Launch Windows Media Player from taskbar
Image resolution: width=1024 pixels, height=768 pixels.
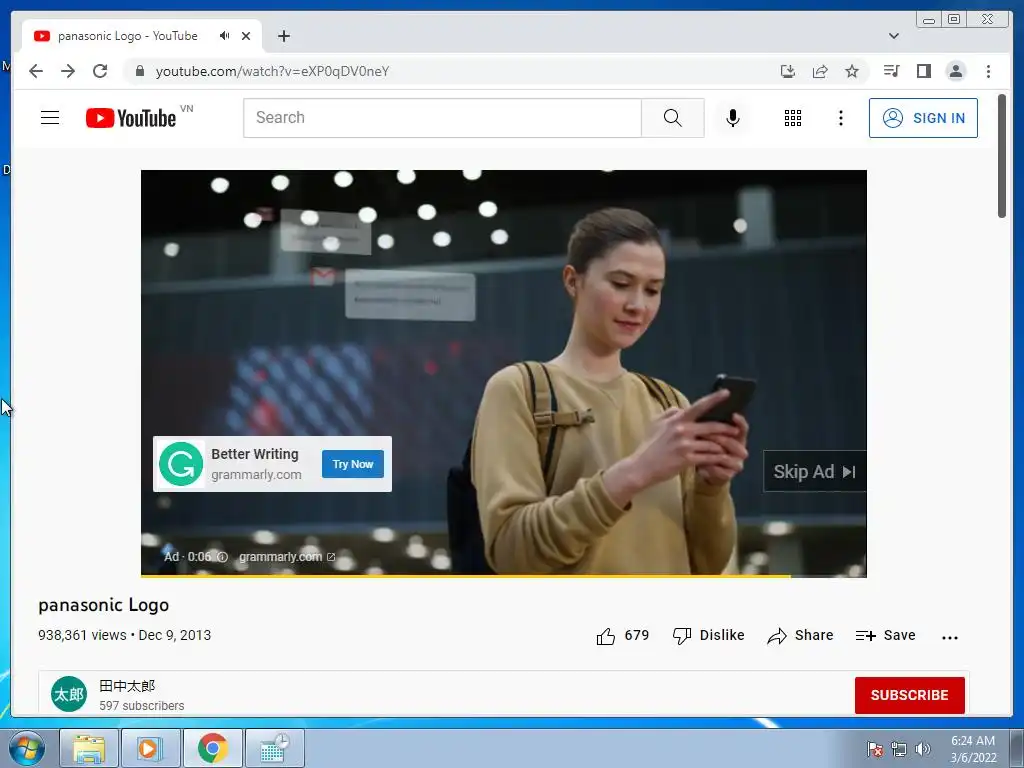click(x=150, y=749)
